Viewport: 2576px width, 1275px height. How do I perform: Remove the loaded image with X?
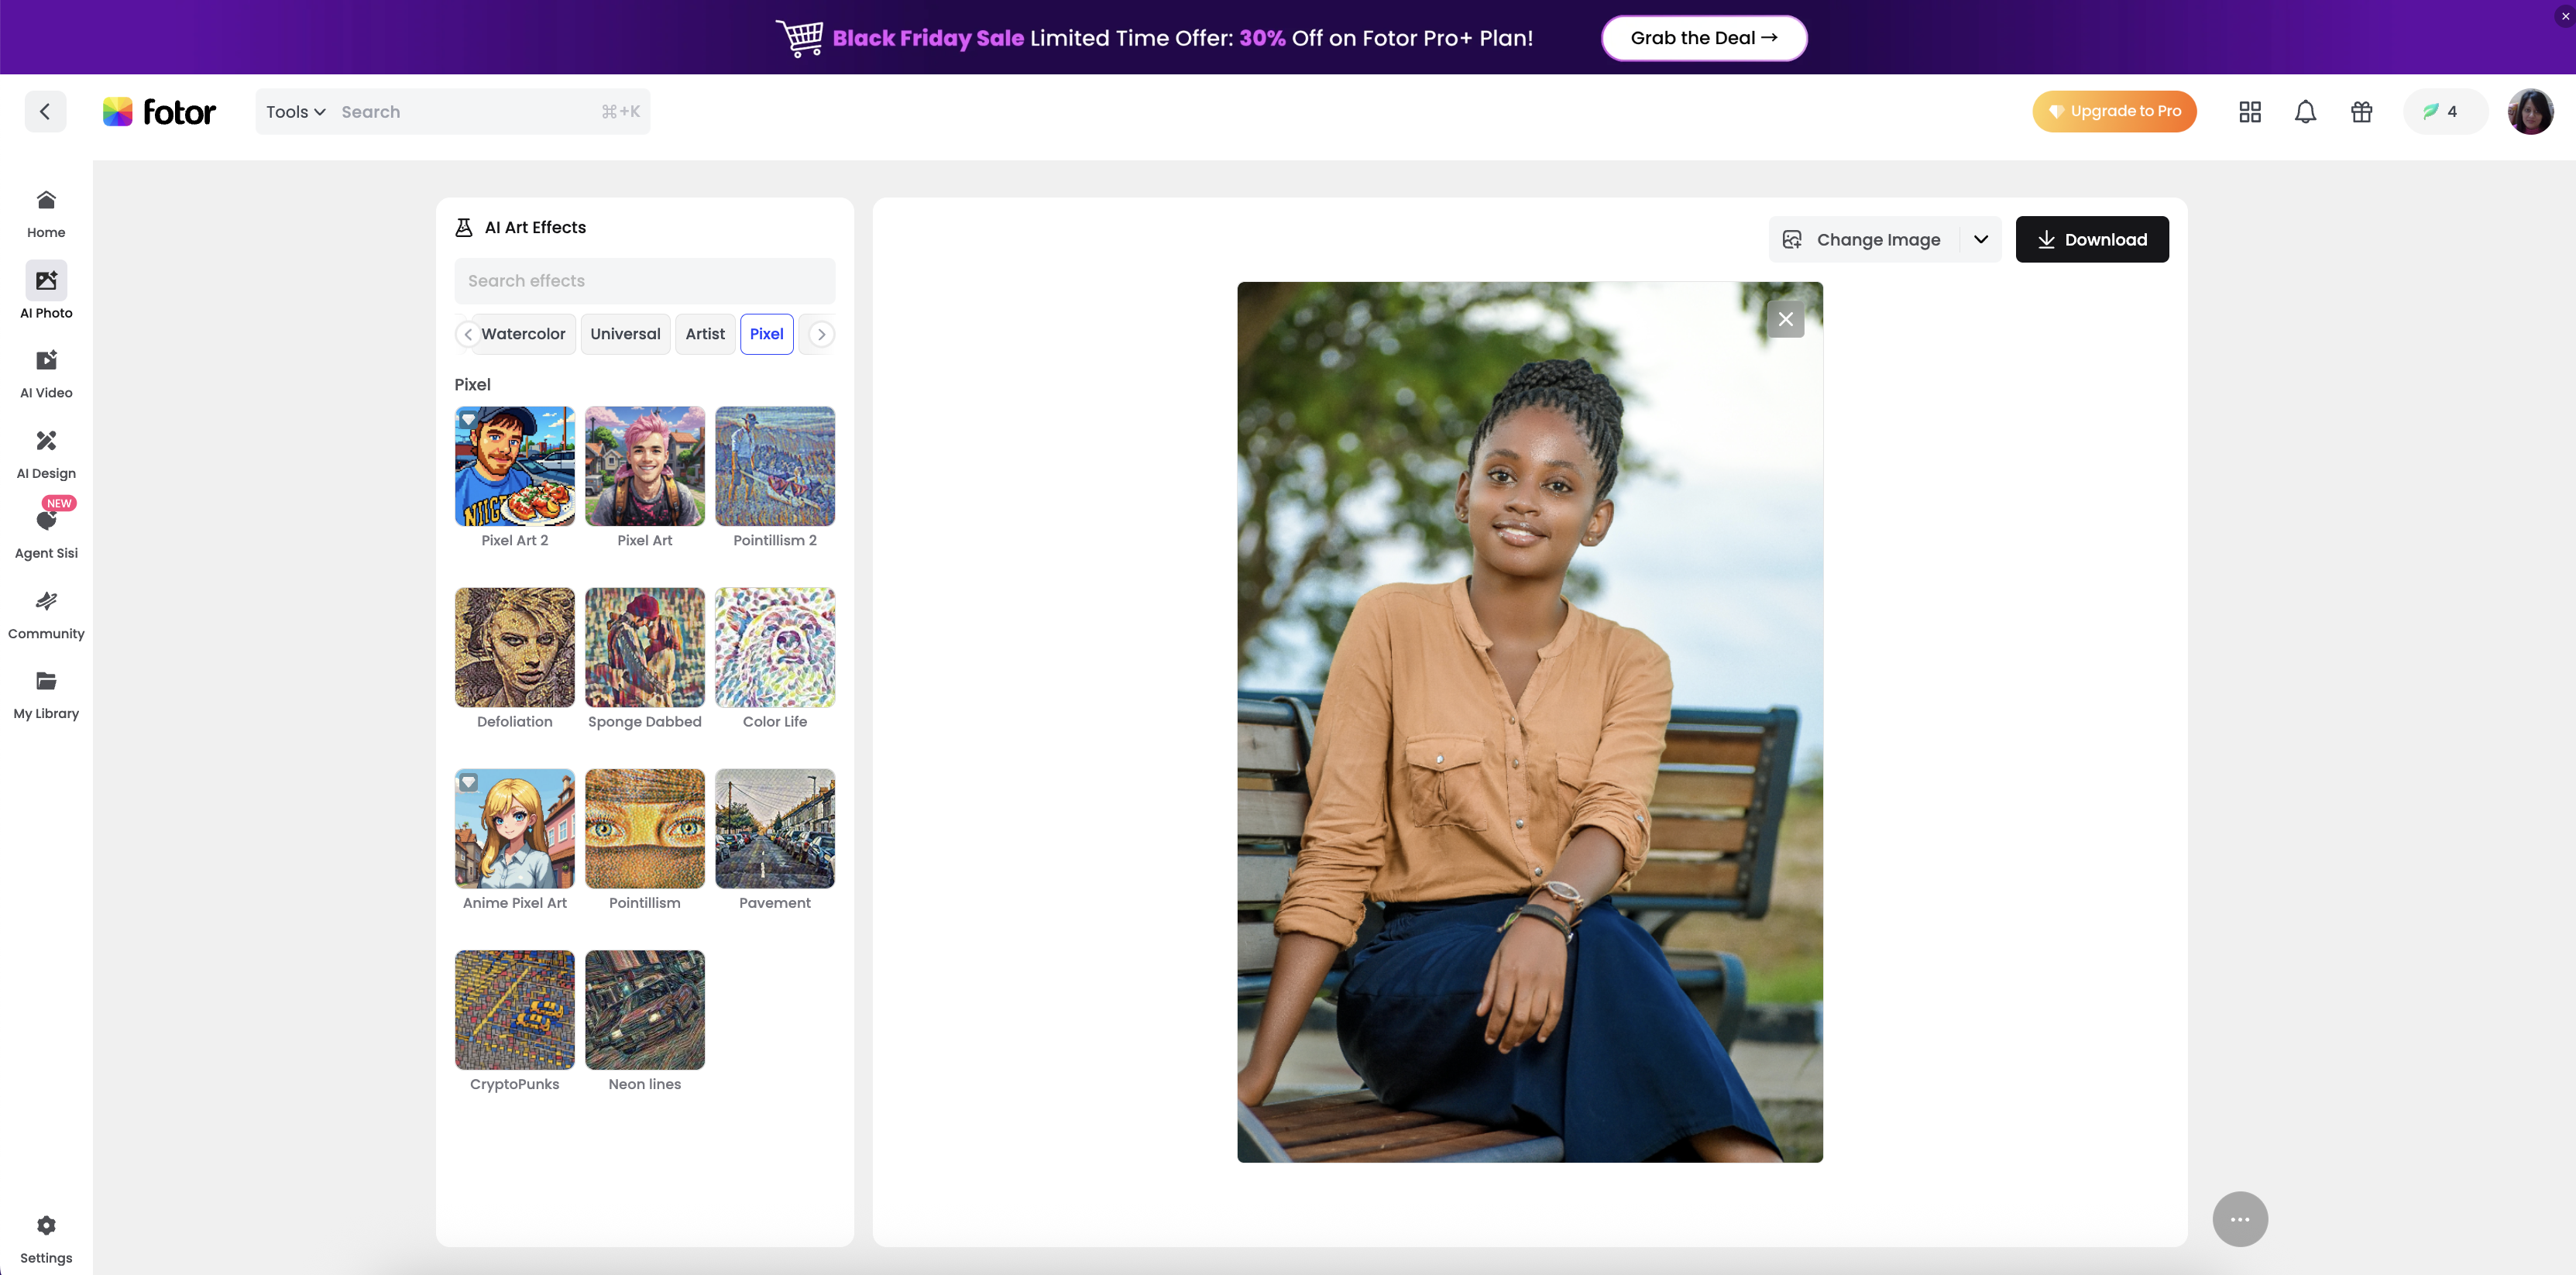1785,320
